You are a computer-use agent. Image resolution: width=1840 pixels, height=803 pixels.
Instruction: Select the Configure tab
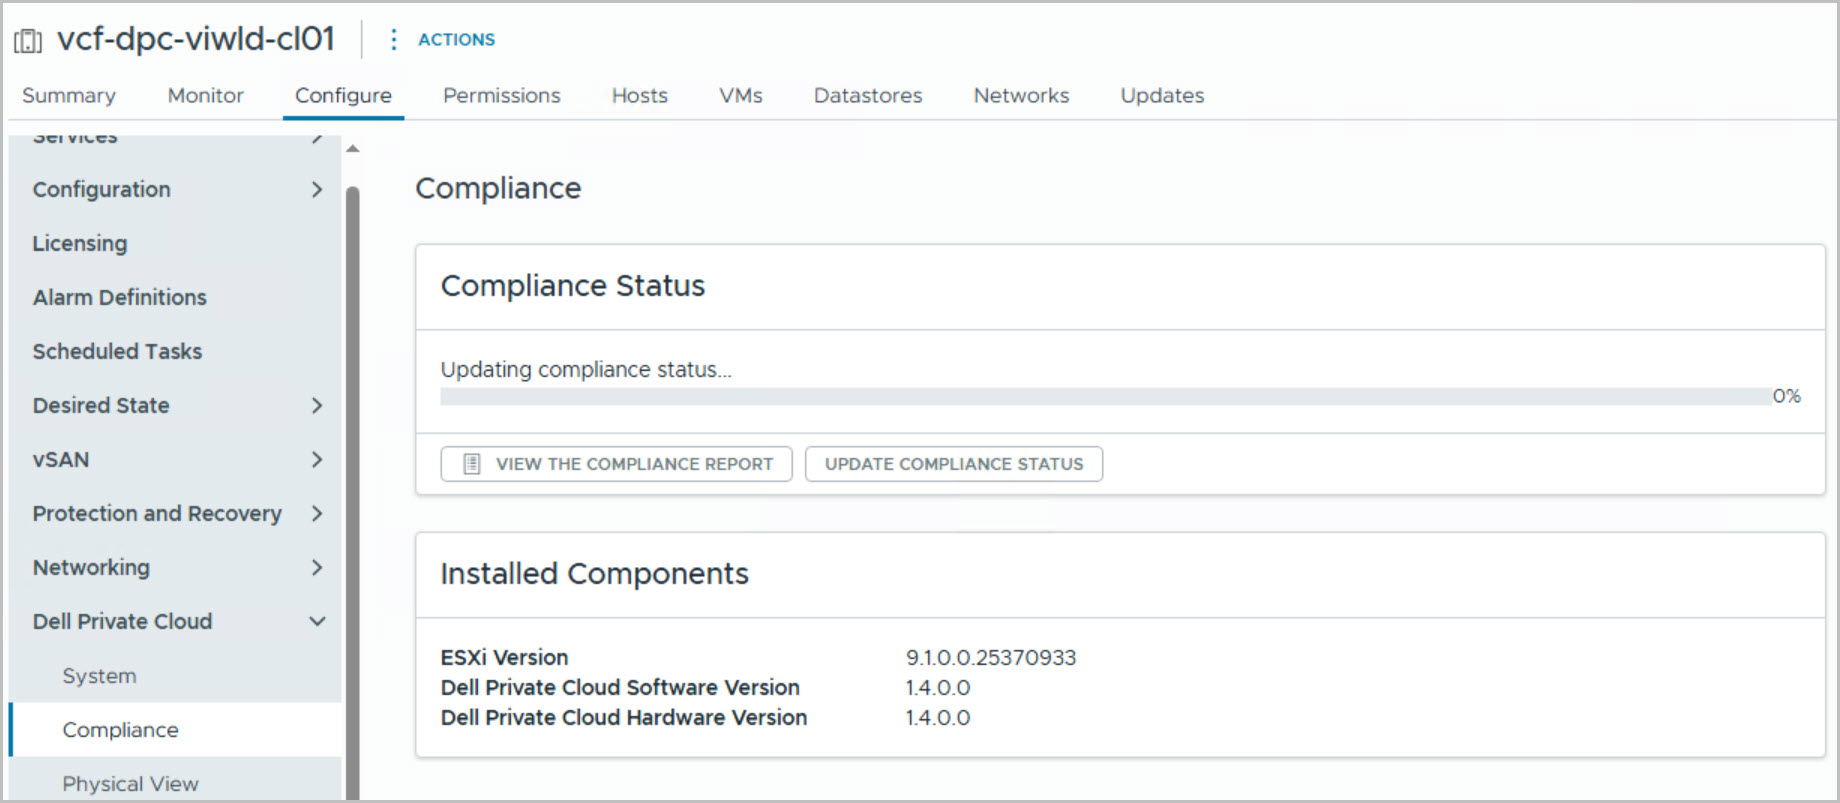343,95
